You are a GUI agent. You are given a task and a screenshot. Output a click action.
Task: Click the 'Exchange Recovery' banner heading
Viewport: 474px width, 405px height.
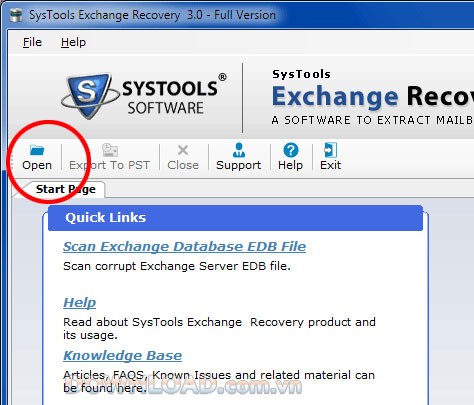point(373,96)
